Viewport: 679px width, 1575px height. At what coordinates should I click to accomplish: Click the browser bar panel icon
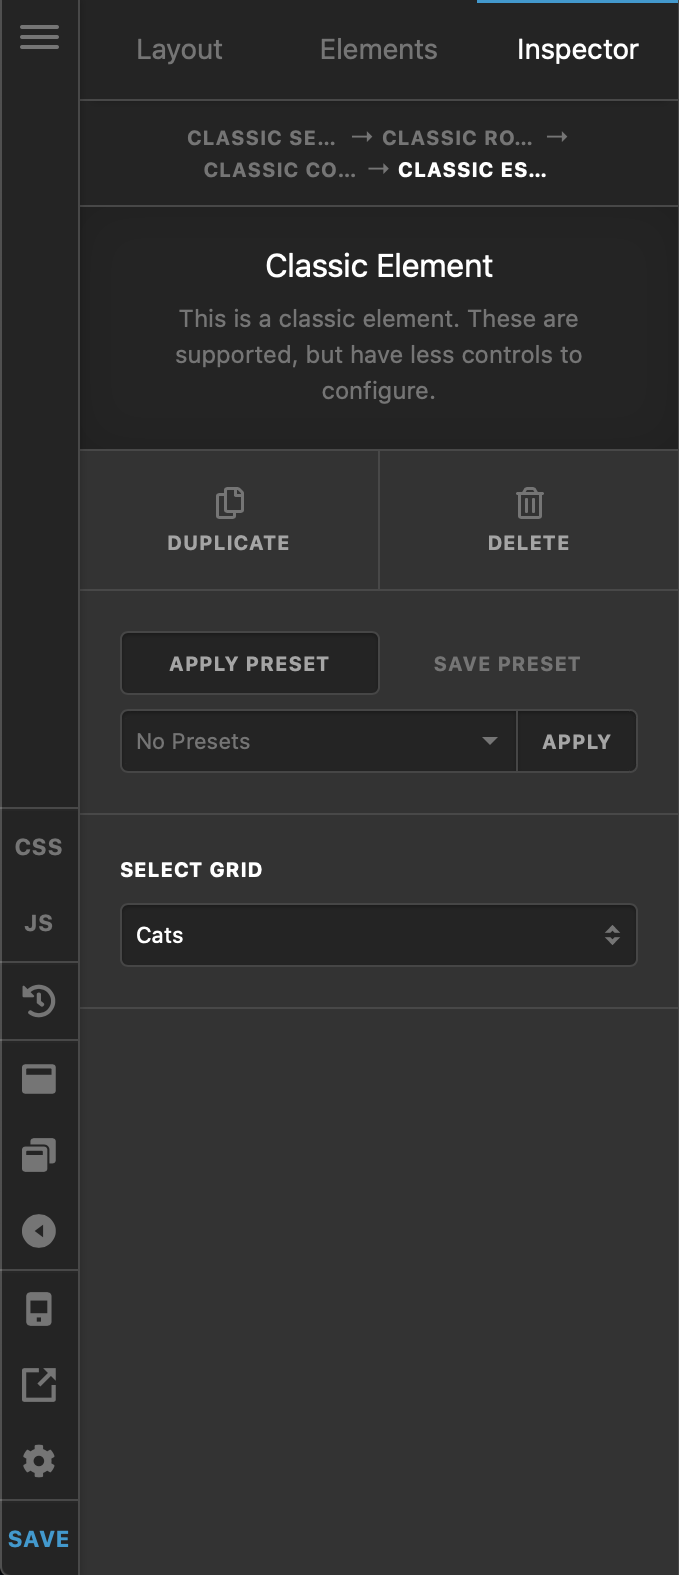39,1078
